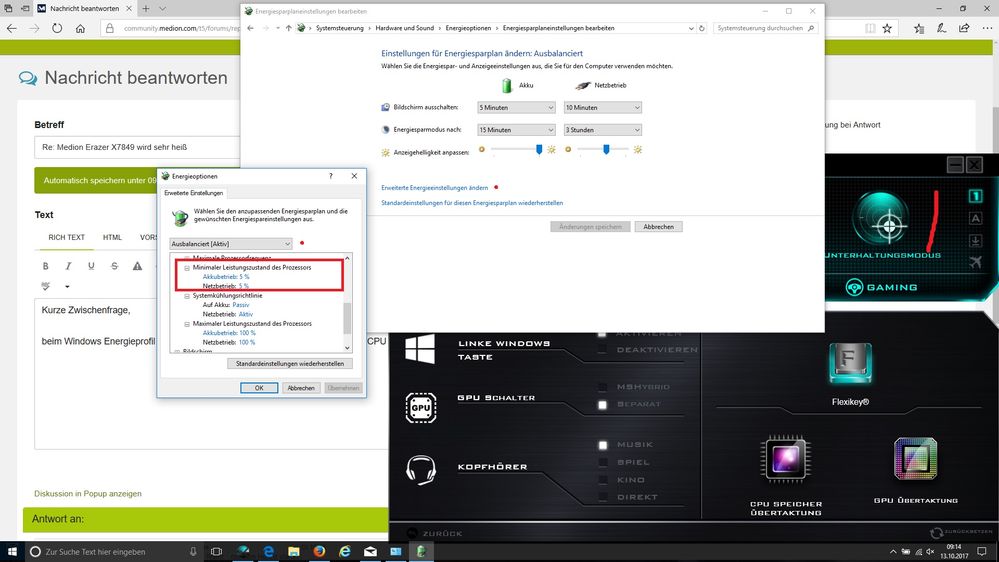
Task: Click the Italic formatting icon
Action: point(68,266)
